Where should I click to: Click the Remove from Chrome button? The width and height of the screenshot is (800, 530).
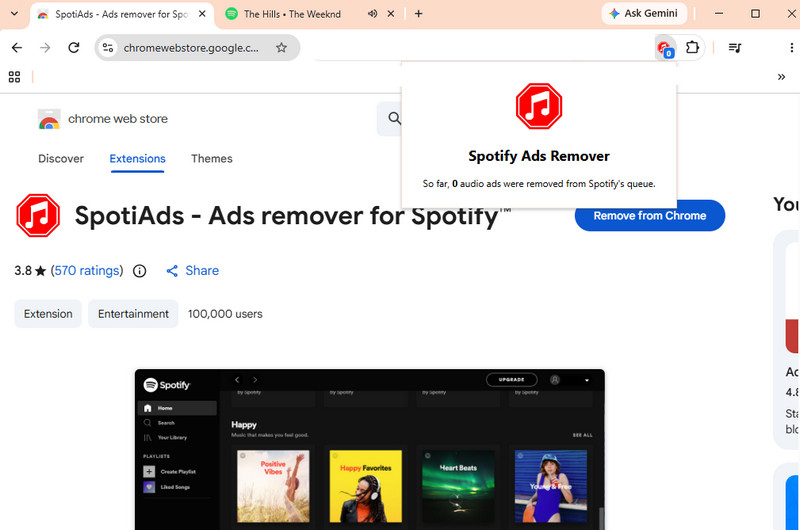pos(649,216)
